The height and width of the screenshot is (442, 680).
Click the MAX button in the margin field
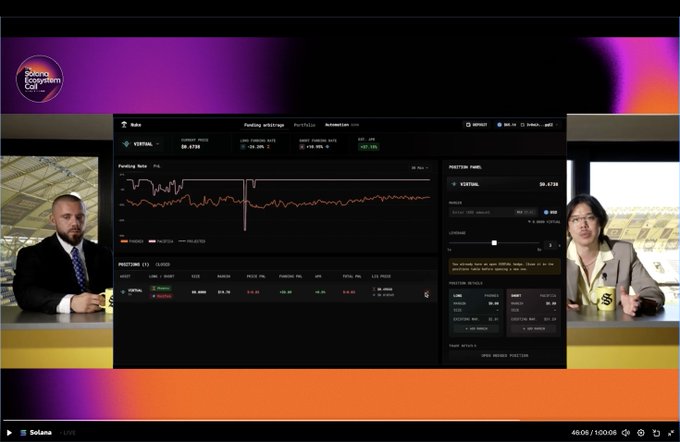(x=525, y=212)
